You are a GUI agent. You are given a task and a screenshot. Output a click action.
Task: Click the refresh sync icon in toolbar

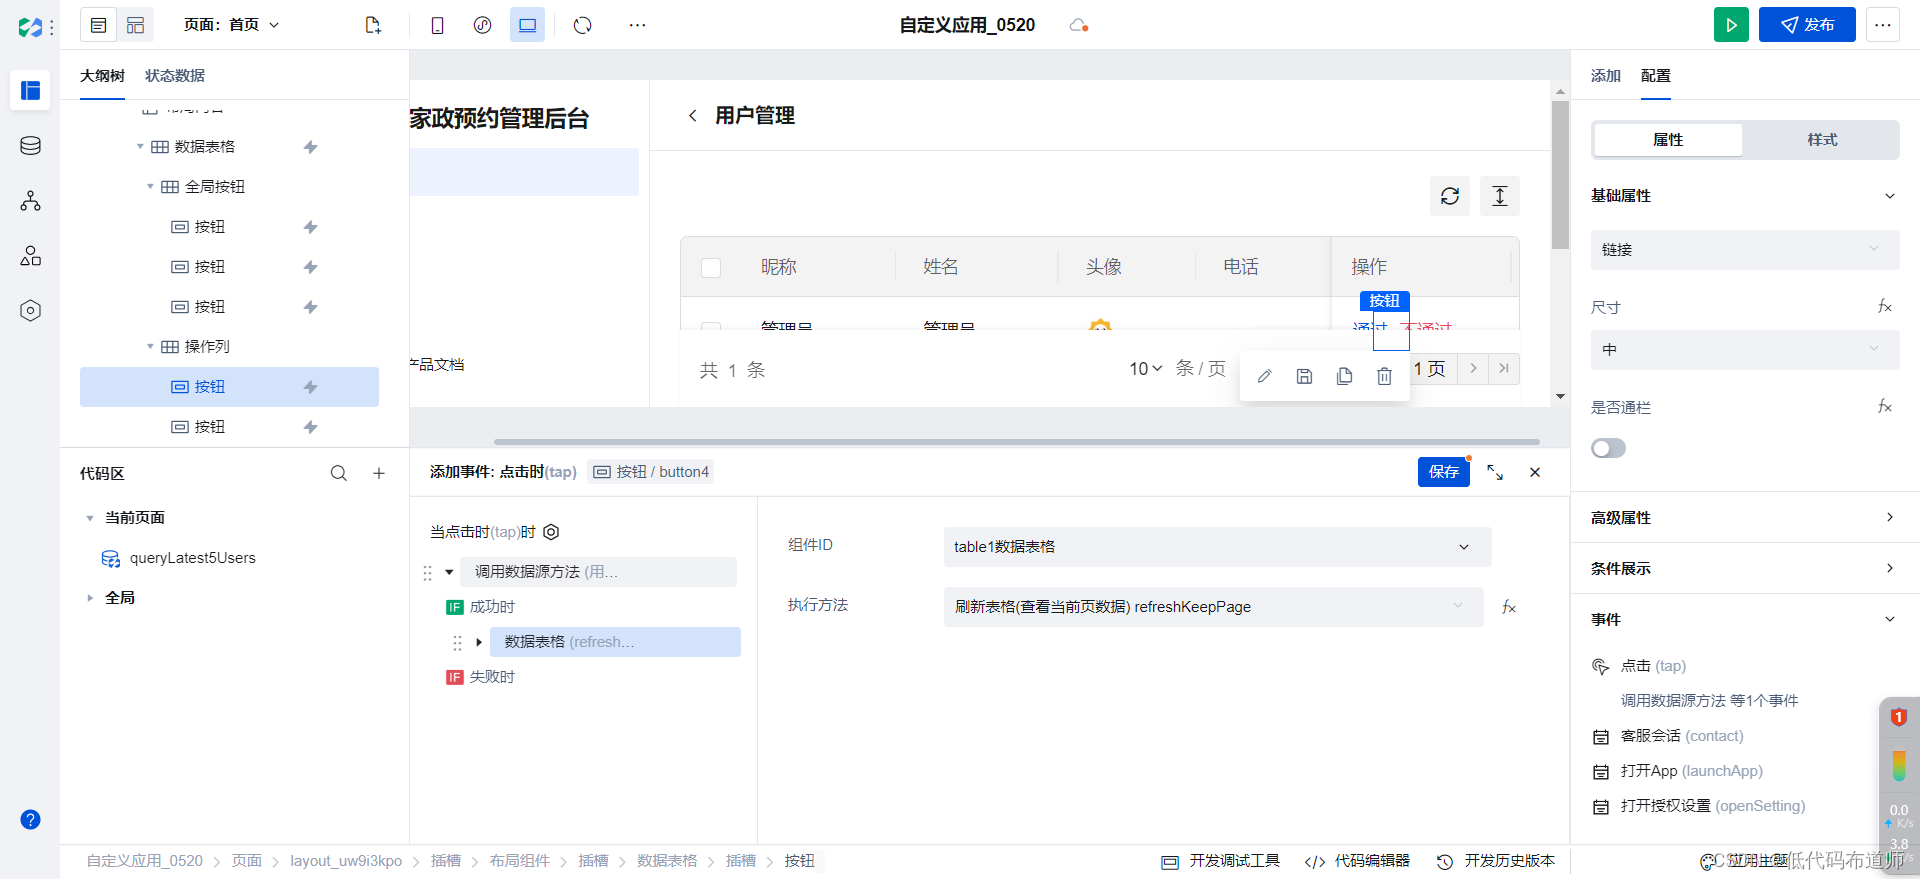click(583, 25)
